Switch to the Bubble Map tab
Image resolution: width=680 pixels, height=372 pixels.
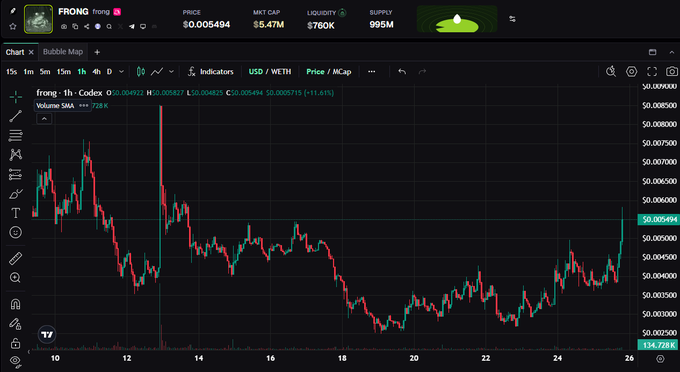[63, 52]
